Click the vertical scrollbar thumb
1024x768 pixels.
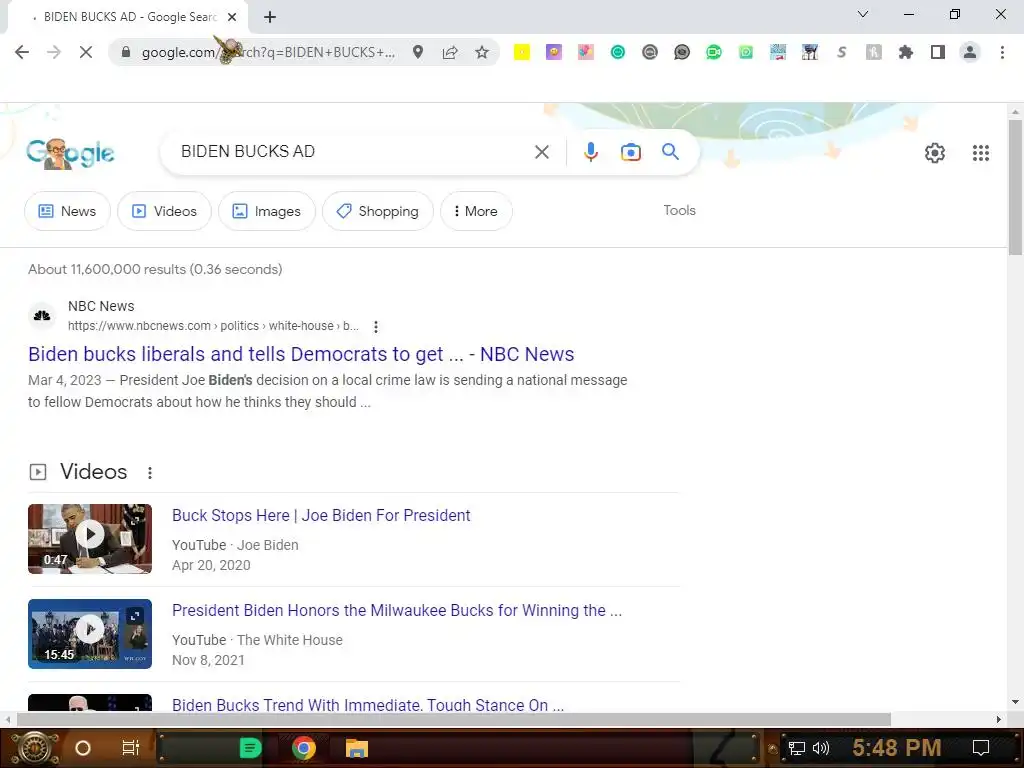coord(1016,187)
